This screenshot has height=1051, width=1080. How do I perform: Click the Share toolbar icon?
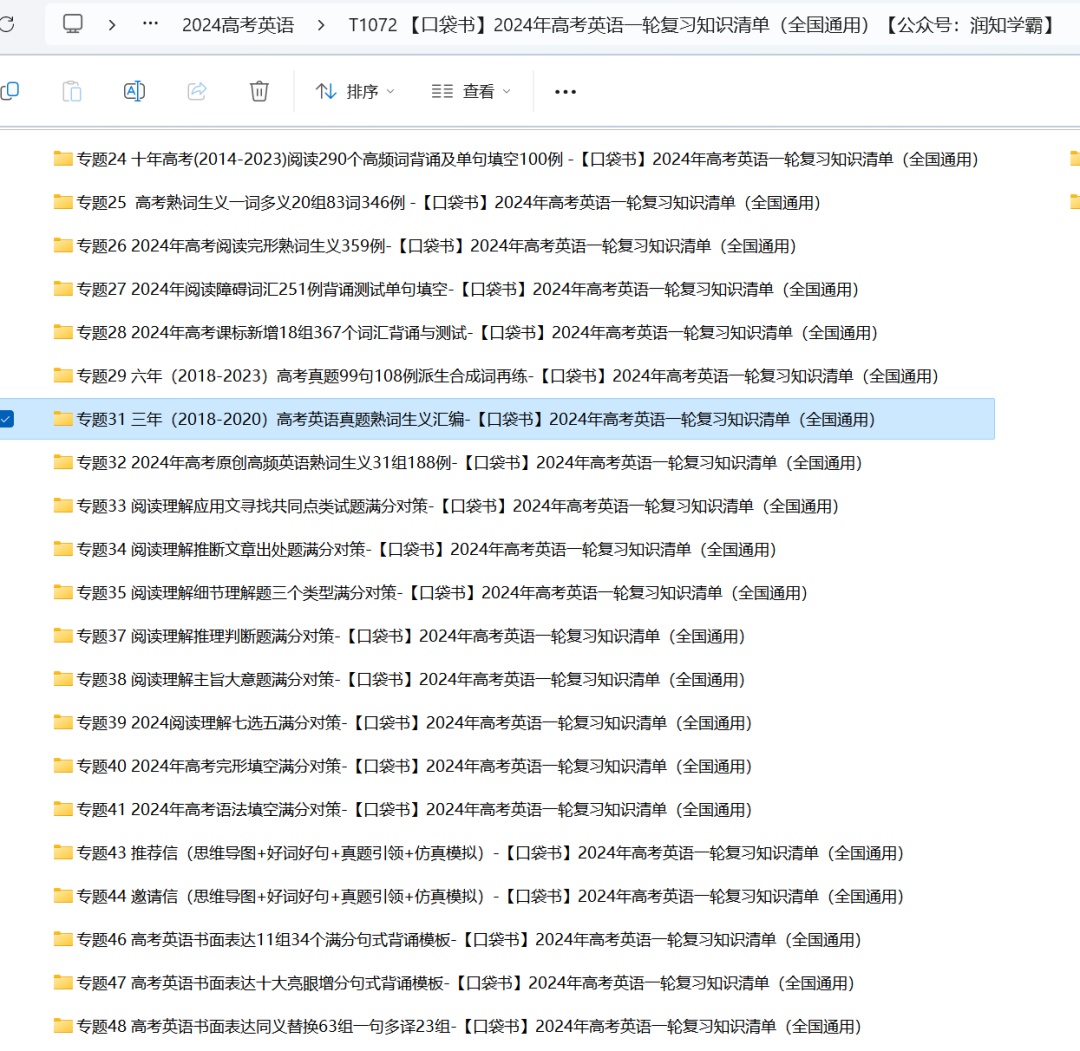(197, 91)
